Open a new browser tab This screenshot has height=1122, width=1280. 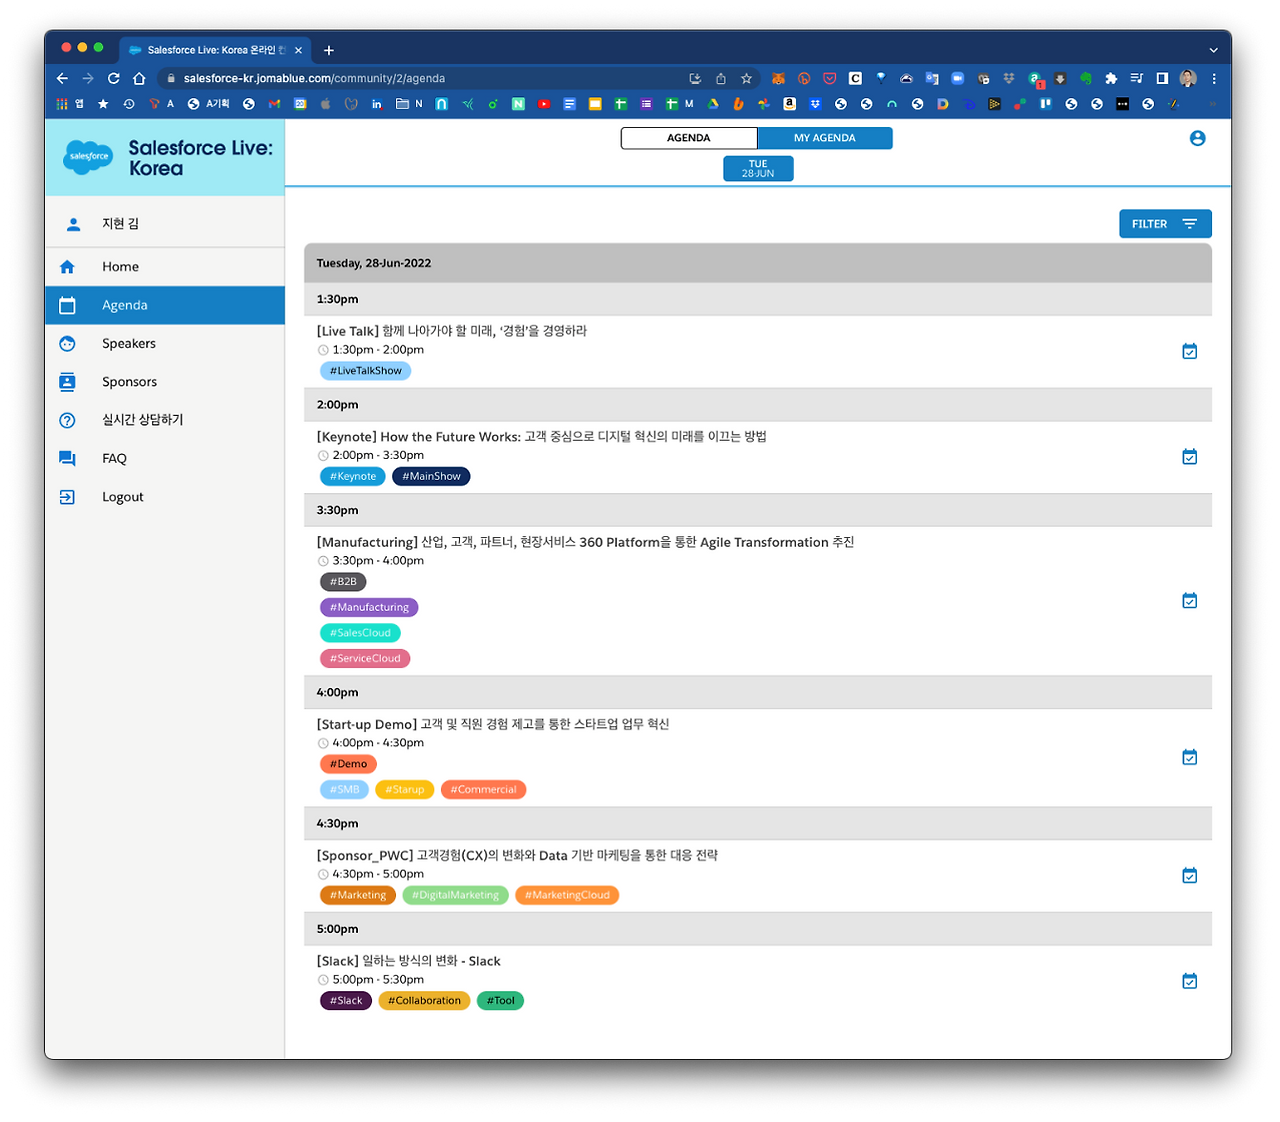point(329,50)
